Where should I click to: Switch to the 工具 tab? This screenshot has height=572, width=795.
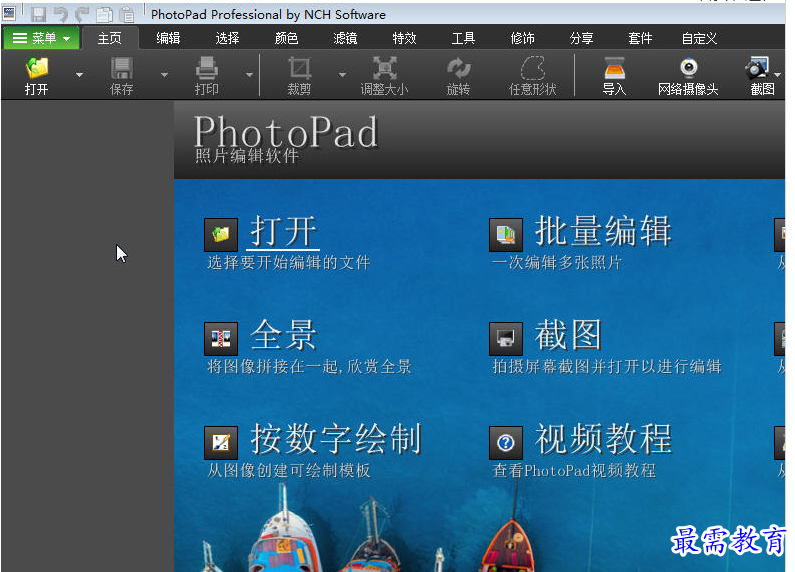[x=463, y=38]
